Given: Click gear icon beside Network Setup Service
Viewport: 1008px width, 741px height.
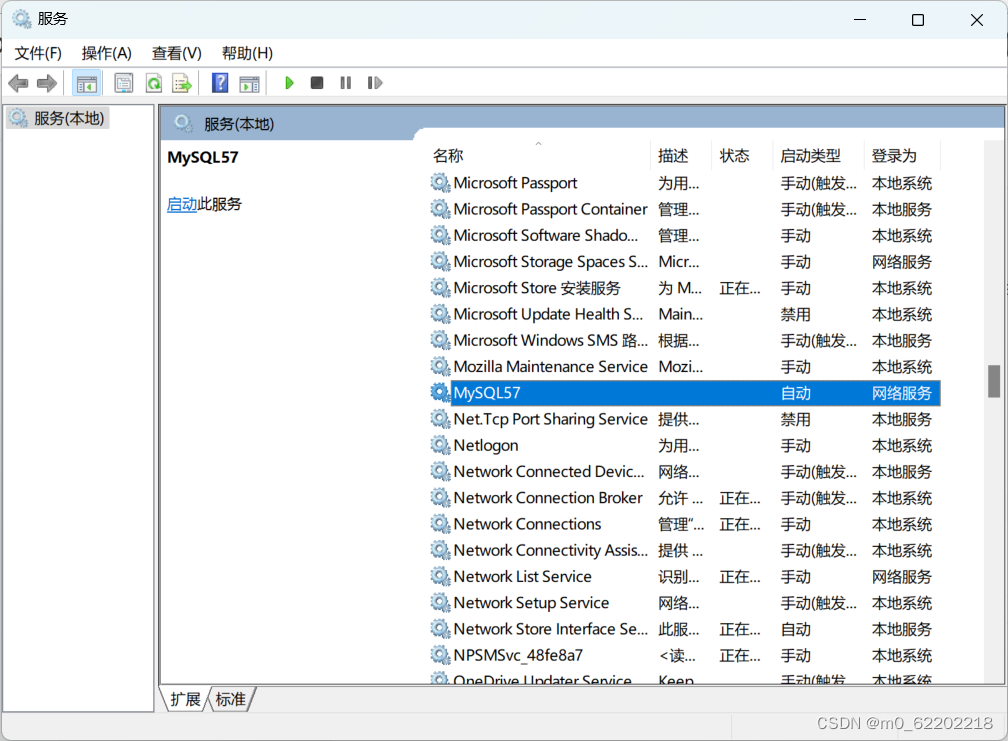Looking at the screenshot, I should tap(440, 602).
